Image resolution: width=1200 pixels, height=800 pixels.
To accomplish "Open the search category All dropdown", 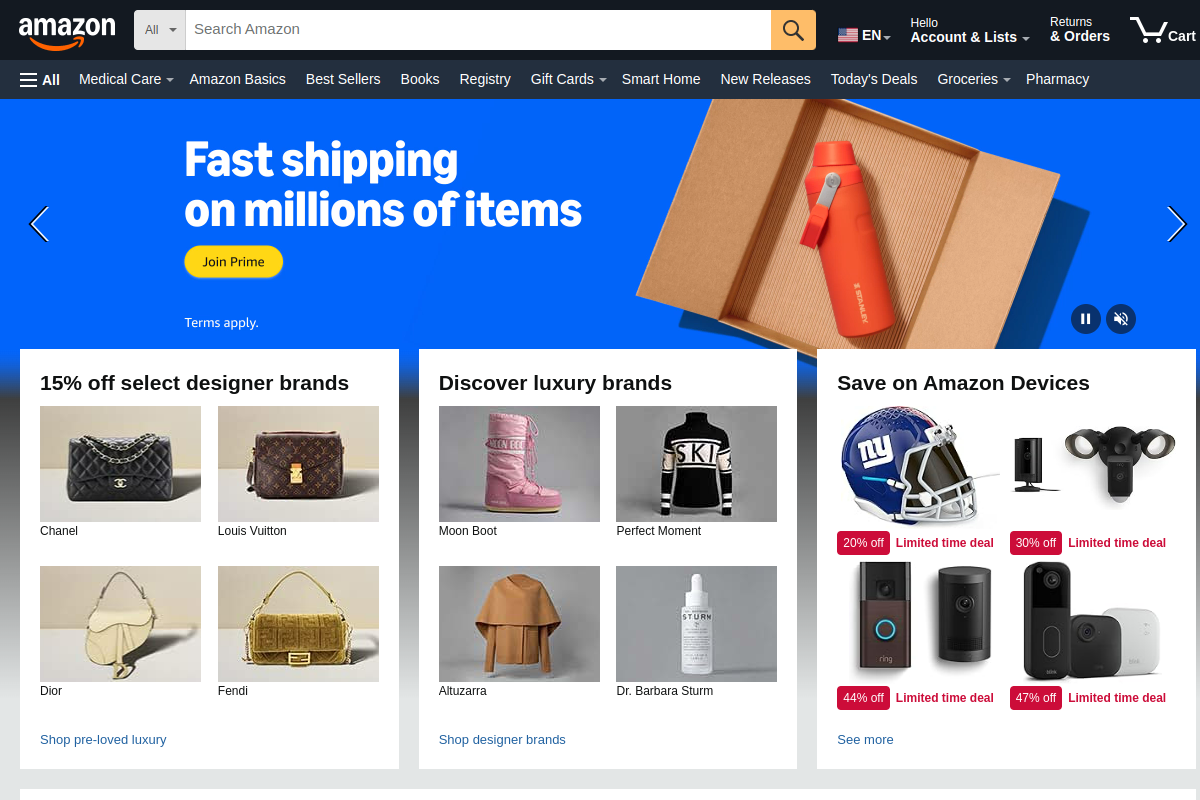I will point(160,30).
